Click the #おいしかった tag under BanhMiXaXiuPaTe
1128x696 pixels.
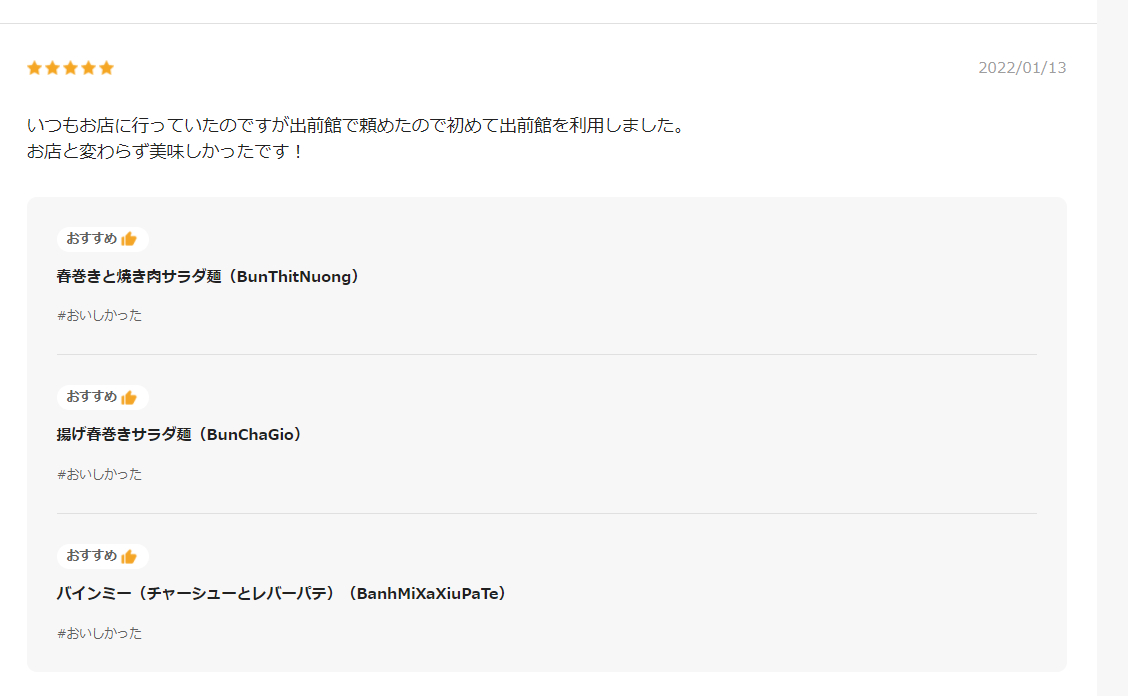tap(99, 633)
